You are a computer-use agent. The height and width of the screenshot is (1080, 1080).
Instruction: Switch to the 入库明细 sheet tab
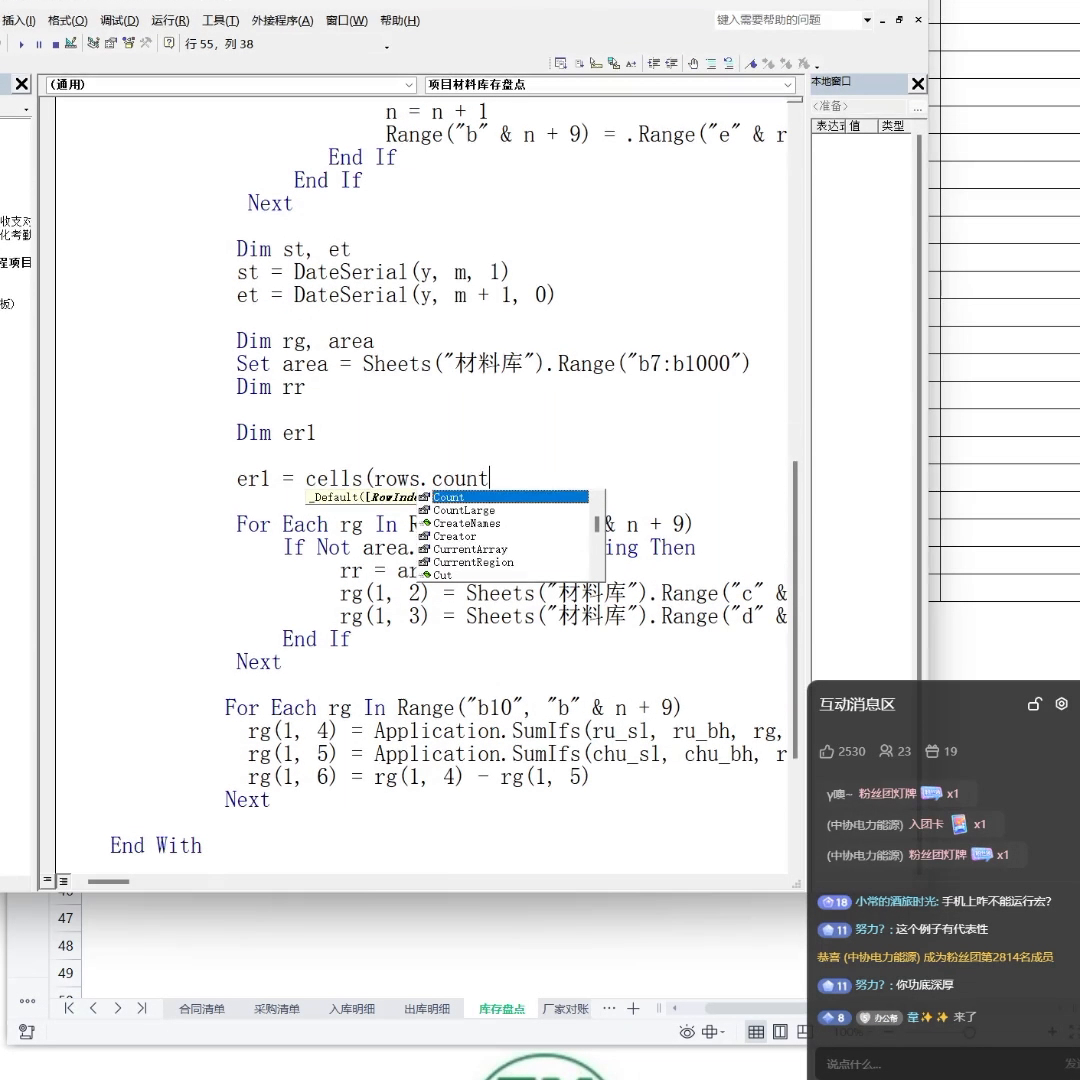coord(352,1009)
